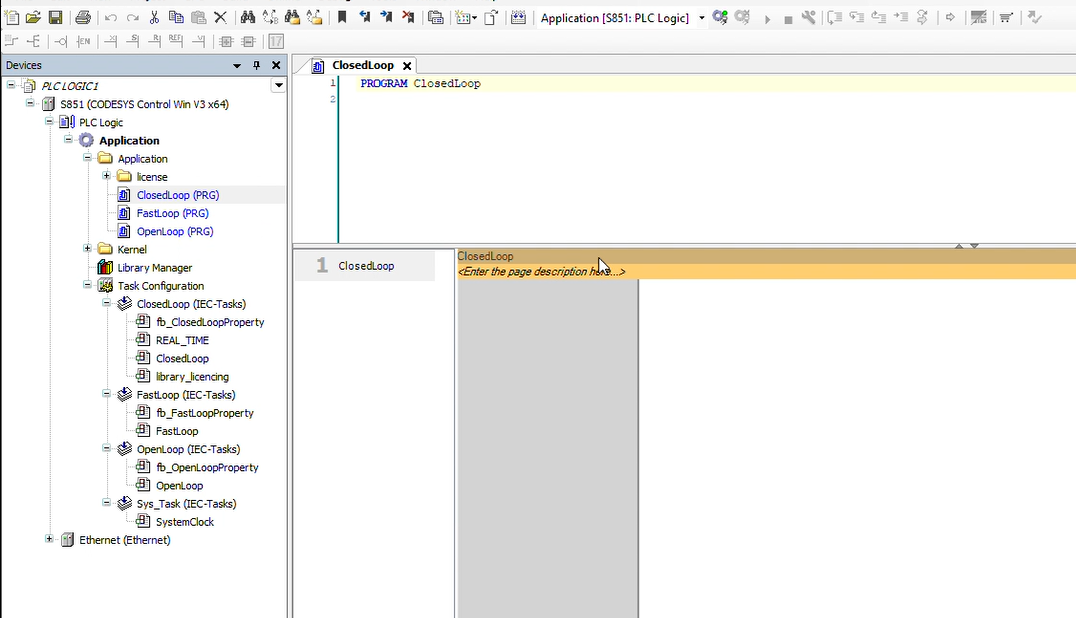Select fb_FastLoopProperty task call

click(x=204, y=413)
